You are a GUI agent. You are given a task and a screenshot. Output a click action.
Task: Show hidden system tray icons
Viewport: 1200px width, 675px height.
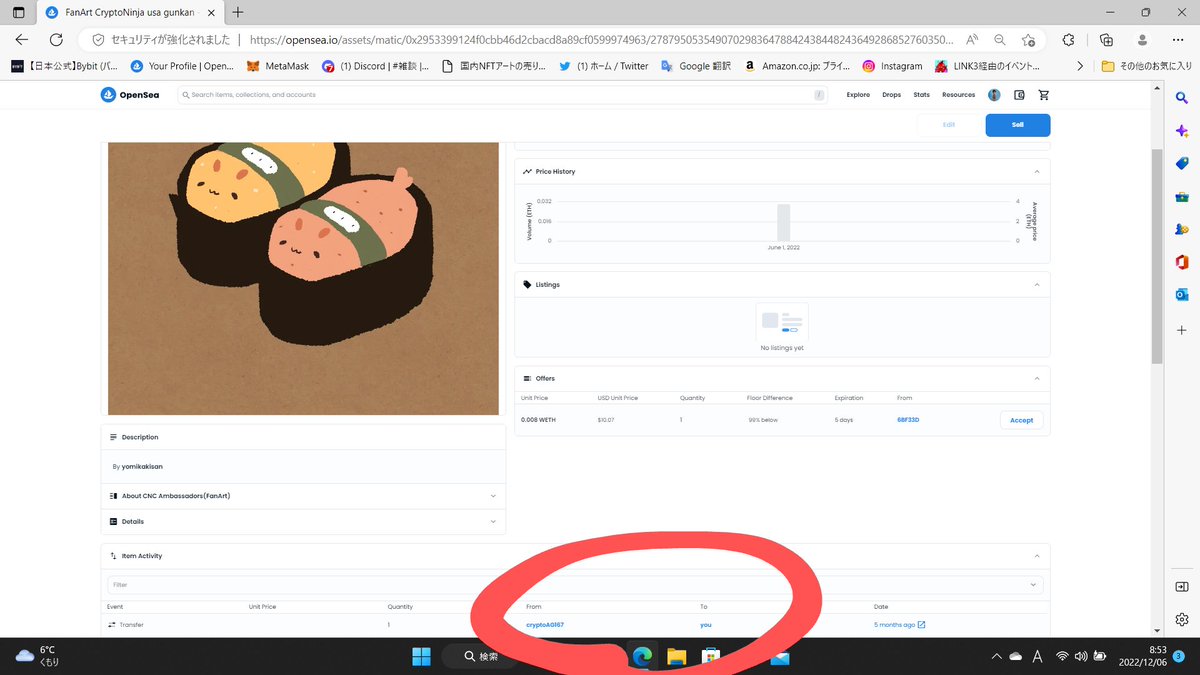pyautogui.click(x=996, y=656)
